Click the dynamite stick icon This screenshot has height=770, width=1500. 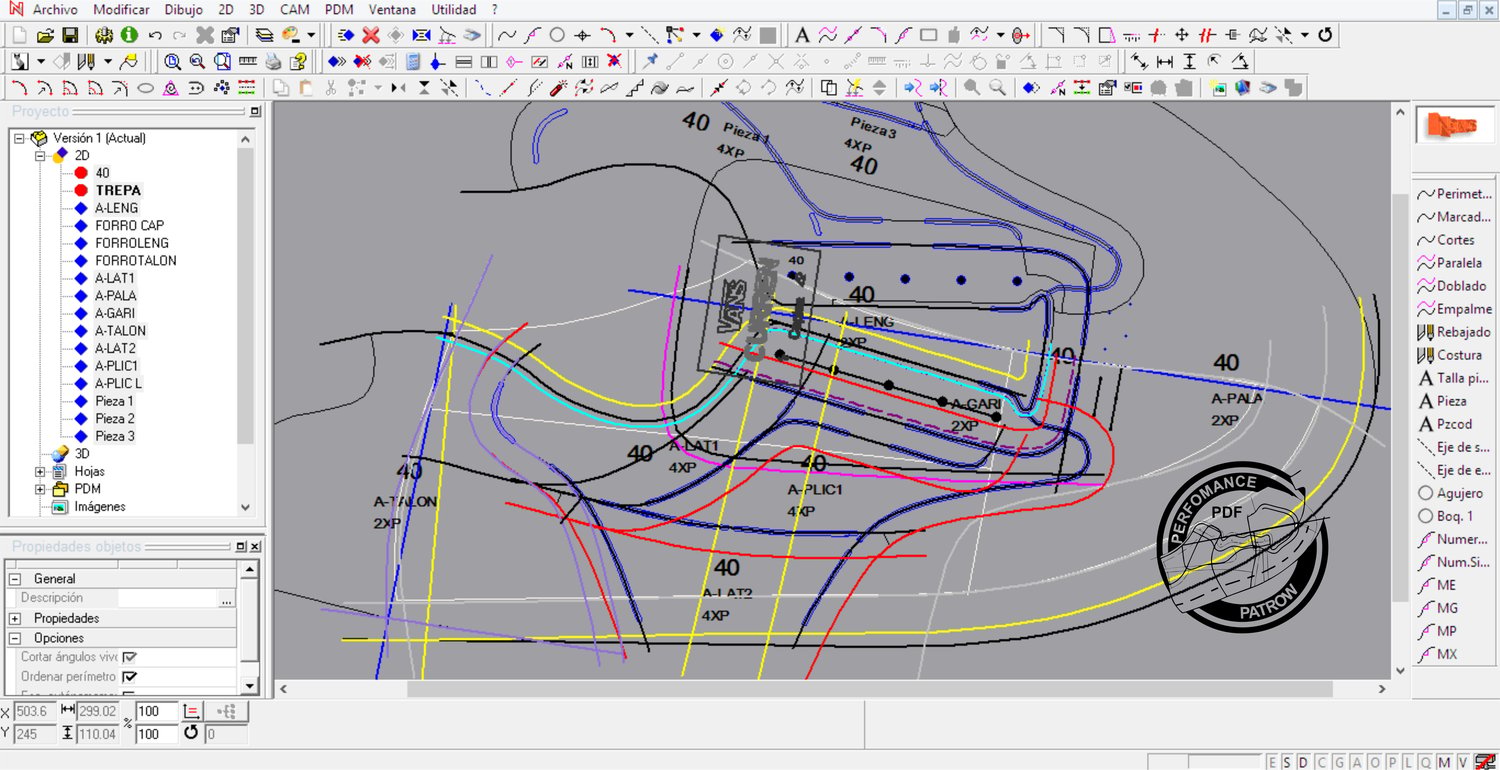tap(558, 88)
